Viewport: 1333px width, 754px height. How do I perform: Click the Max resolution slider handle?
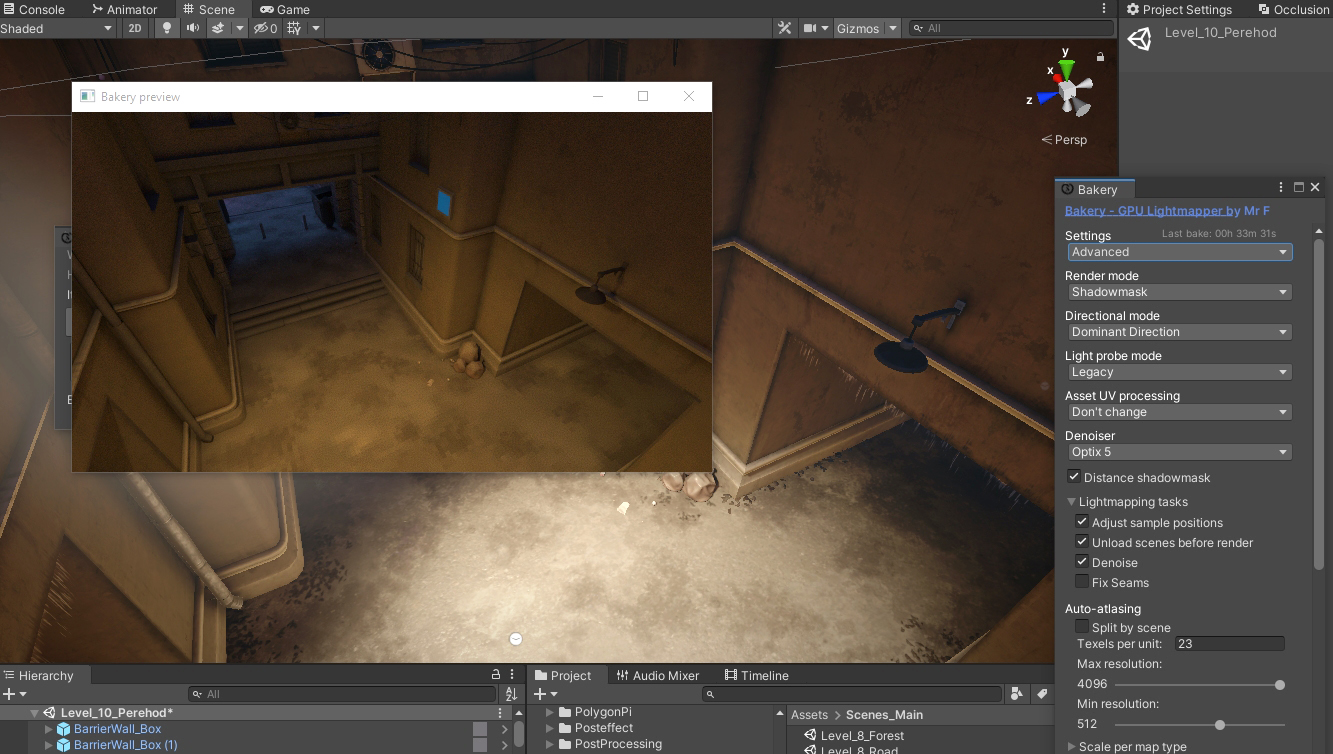click(1280, 685)
